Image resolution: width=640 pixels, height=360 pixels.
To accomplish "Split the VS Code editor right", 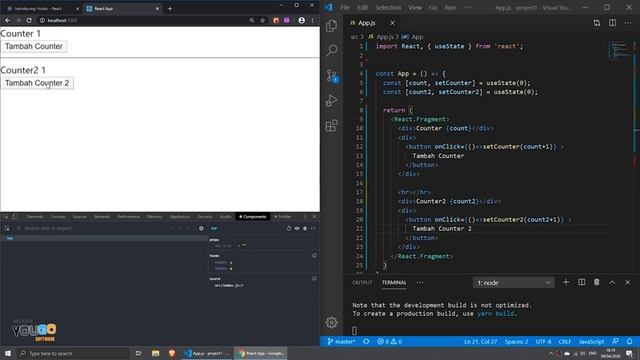I will tap(612, 23).
